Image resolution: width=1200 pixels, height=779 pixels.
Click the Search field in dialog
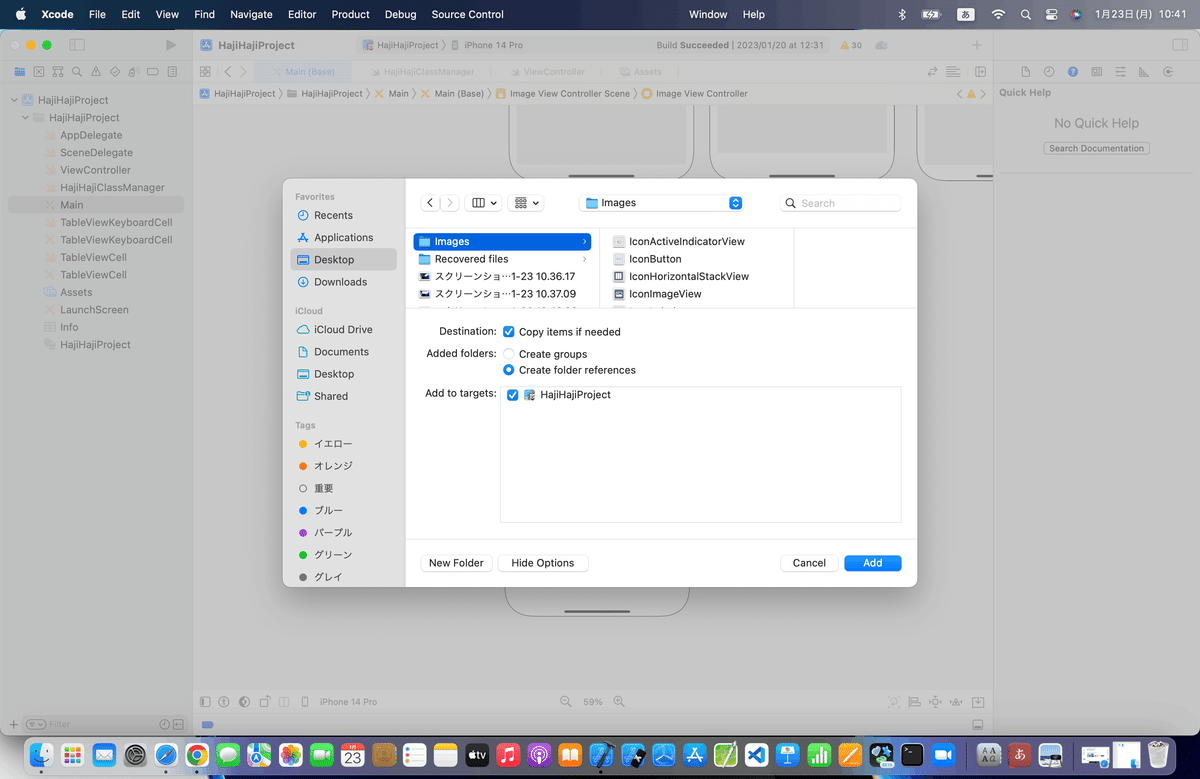(840, 203)
